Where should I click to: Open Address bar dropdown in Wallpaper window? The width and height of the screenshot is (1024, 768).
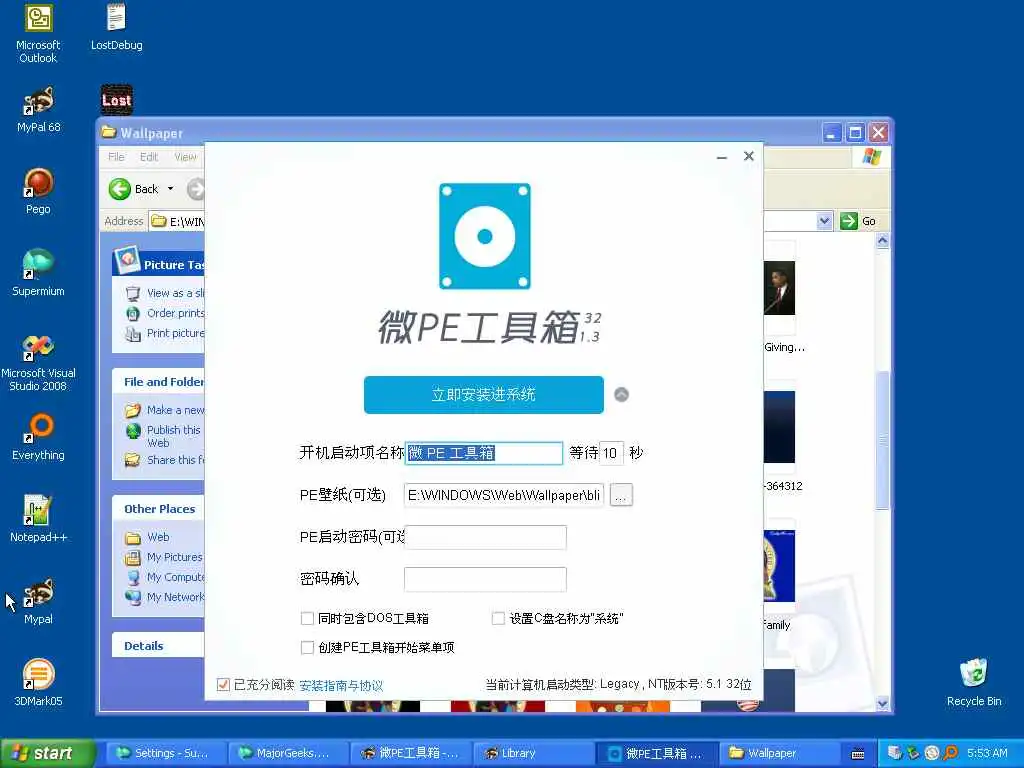(x=824, y=221)
